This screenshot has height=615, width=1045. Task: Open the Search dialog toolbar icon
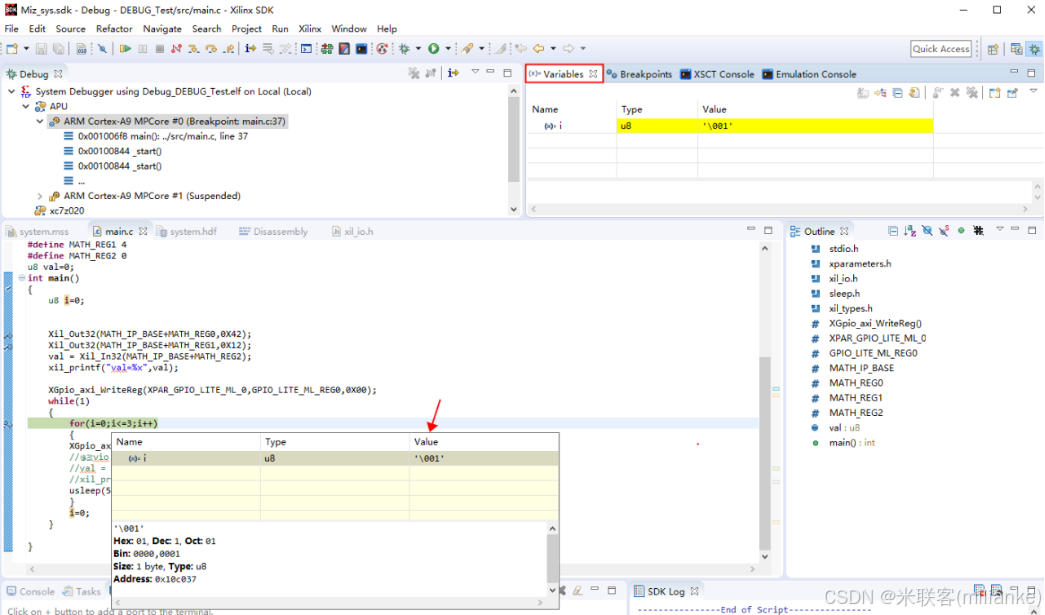click(103, 48)
